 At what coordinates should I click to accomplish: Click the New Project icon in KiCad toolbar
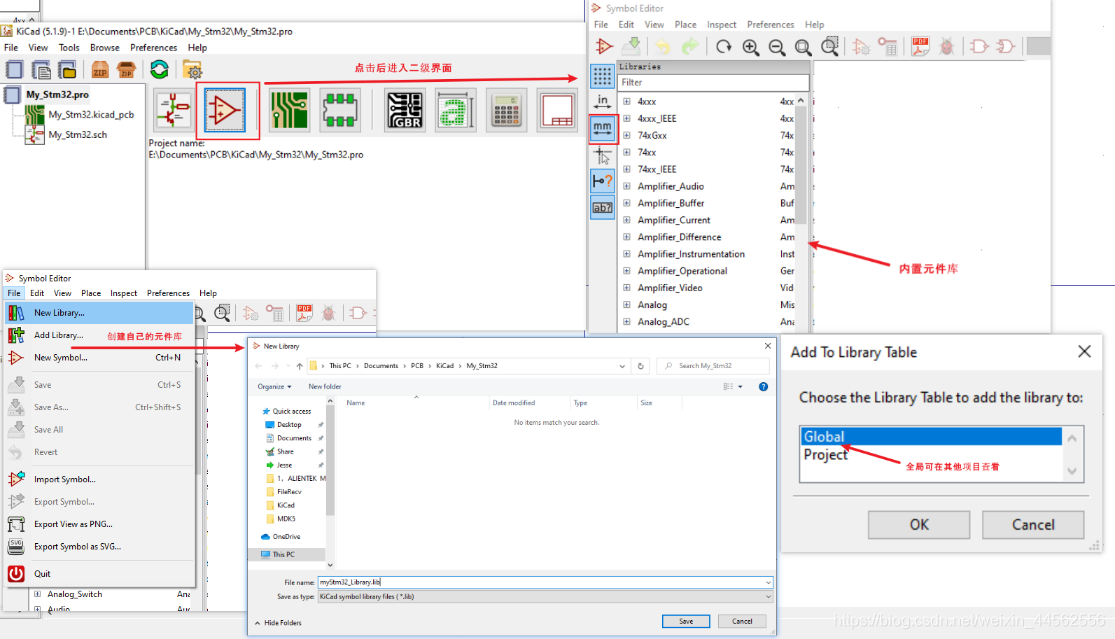click(14, 70)
